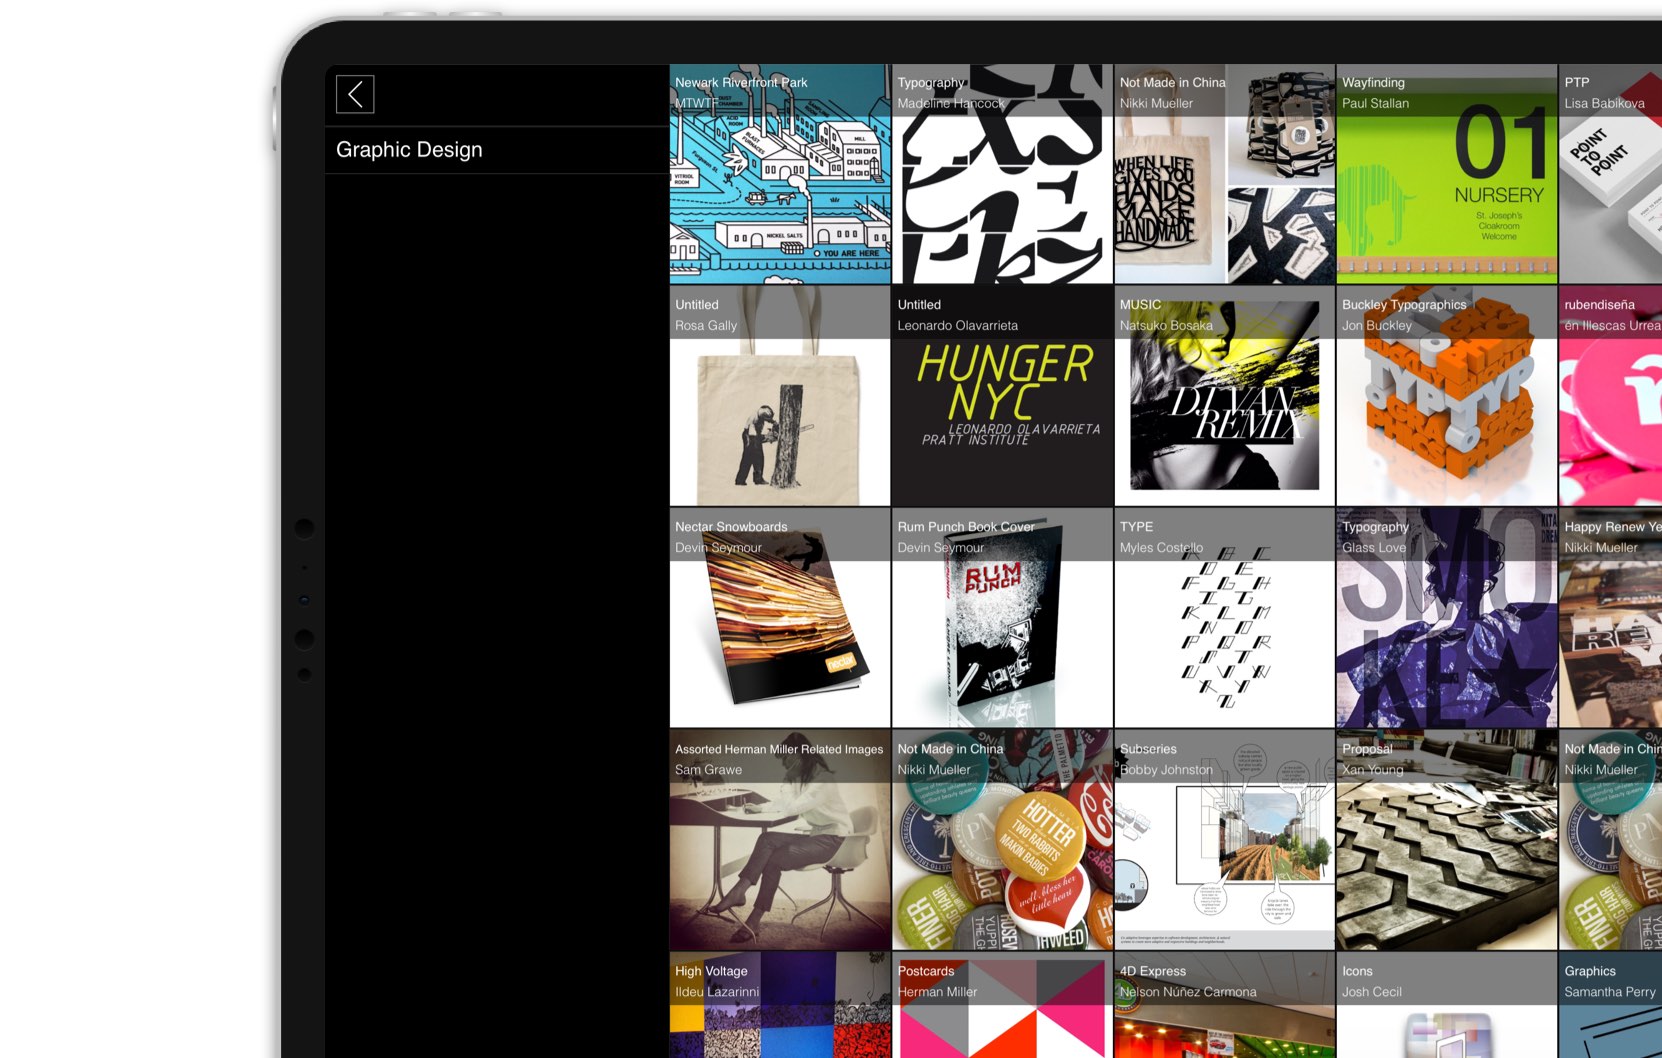Open Subseries by Bobby Johnston
1662x1058 pixels.
coord(1225,840)
